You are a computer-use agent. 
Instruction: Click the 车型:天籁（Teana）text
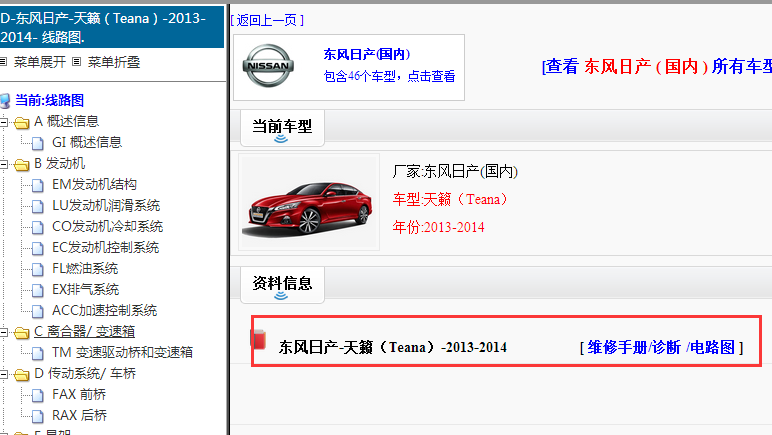[x=450, y=199]
